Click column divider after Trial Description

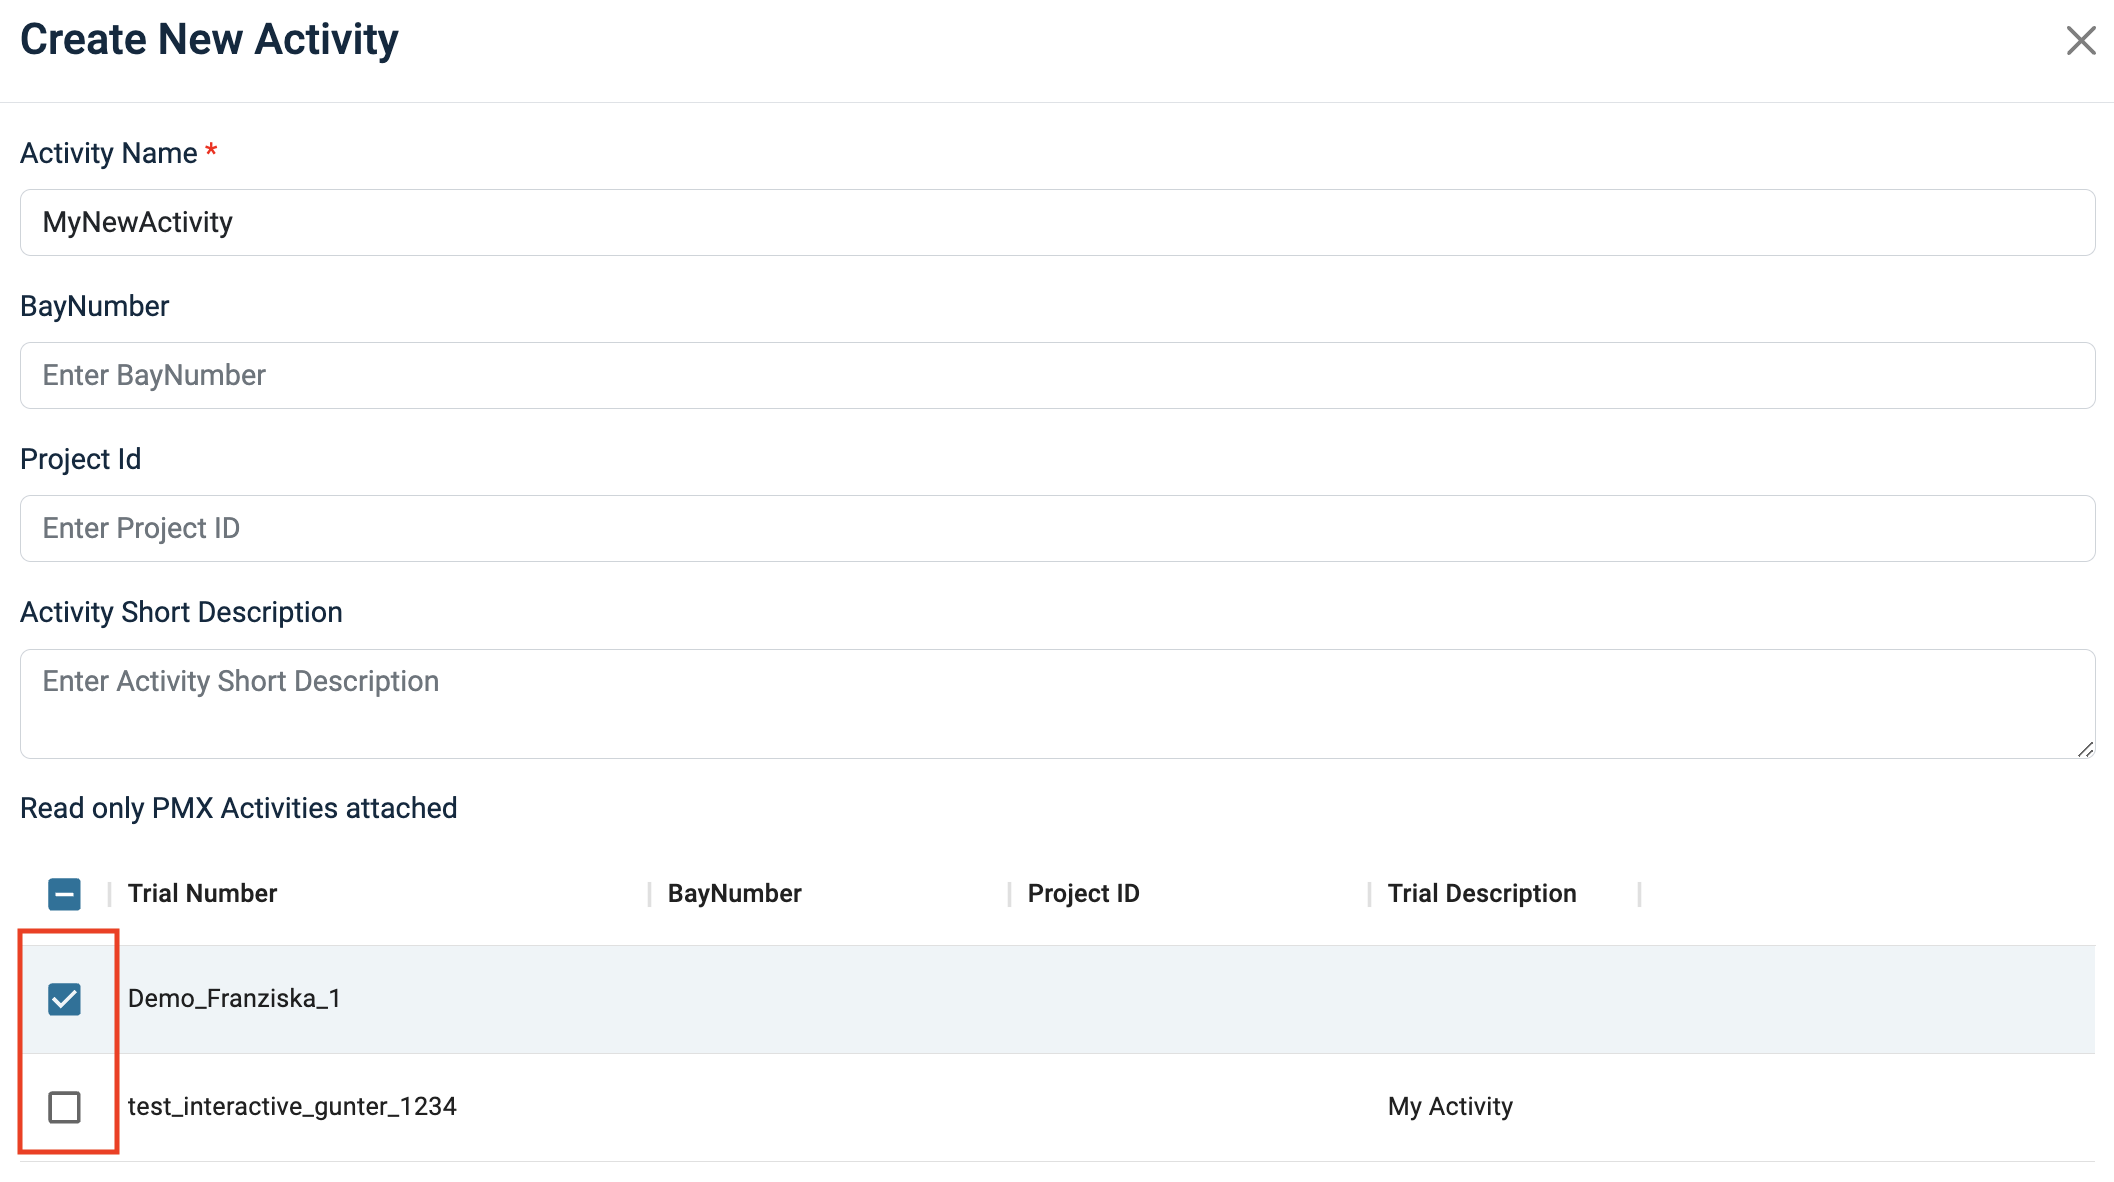tap(1639, 894)
